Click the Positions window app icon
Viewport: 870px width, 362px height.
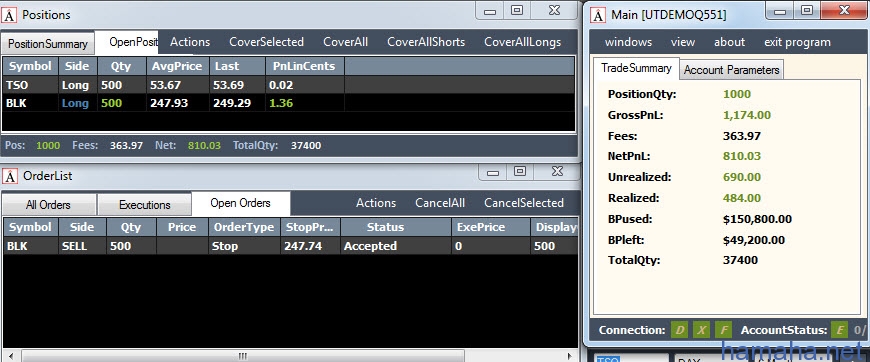click(x=9, y=15)
